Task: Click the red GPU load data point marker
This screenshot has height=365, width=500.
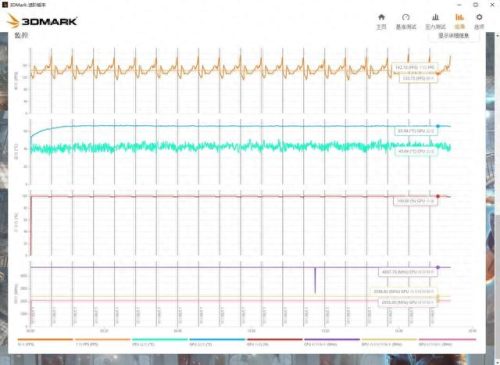Action: 438,196
